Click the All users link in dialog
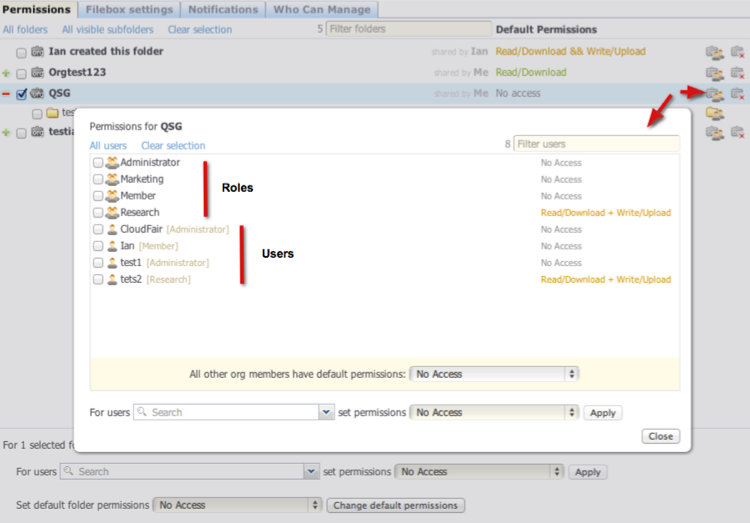The width and height of the screenshot is (750, 523). (108, 146)
